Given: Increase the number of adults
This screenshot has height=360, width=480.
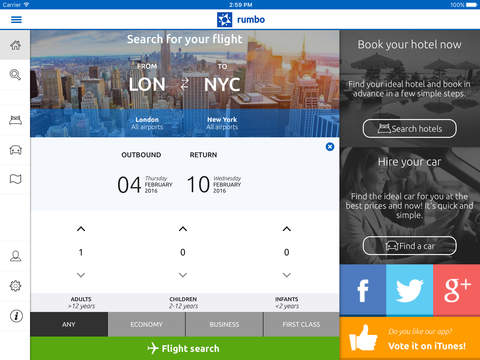Looking at the screenshot, I should tap(81, 229).
